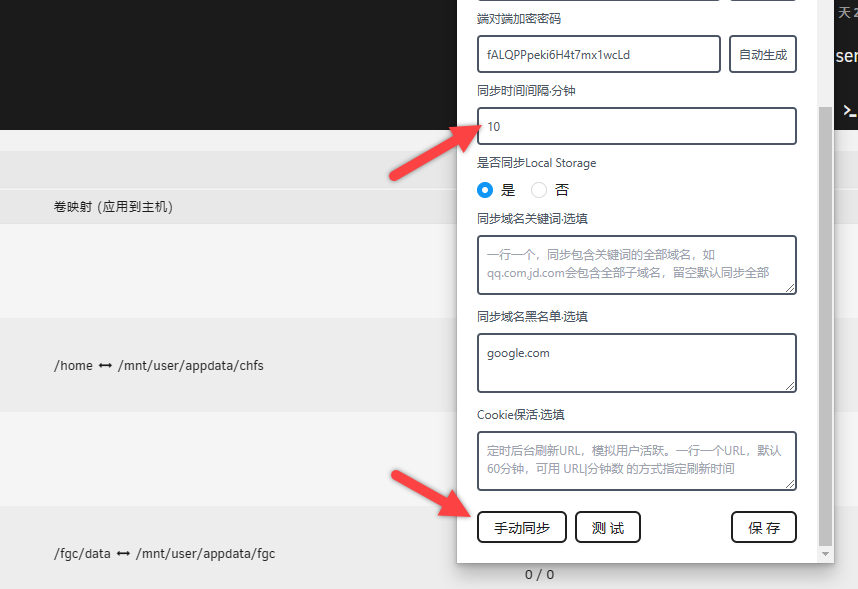The height and width of the screenshot is (589, 858).
Task: Click the blacklist textarea containing google.com
Action: (636, 362)
